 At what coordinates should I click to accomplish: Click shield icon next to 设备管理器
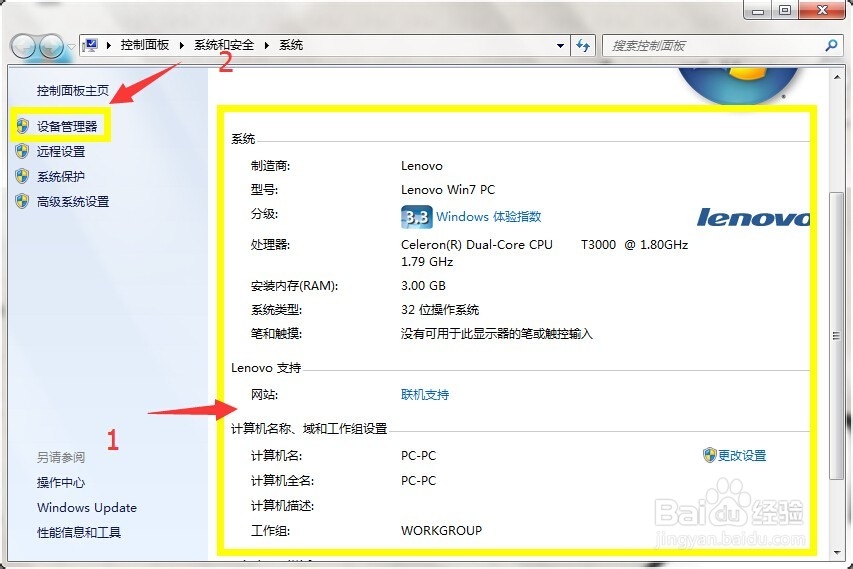click(x=22, y=126)
